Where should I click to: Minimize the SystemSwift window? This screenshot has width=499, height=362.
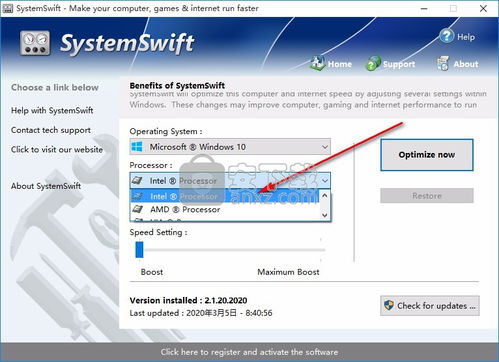click(424, 9)
